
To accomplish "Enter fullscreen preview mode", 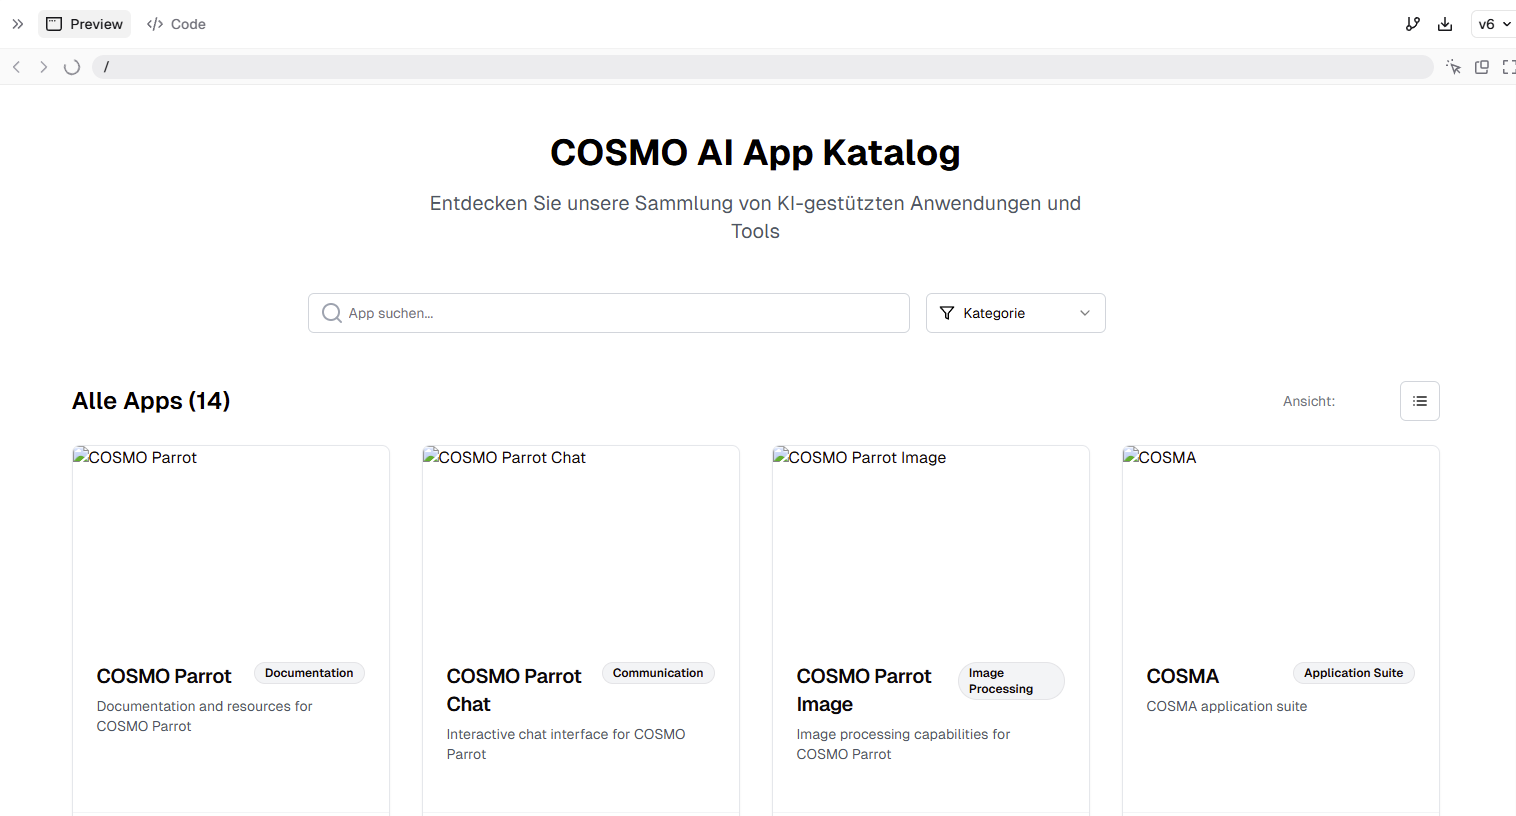I will (1508, 67).
